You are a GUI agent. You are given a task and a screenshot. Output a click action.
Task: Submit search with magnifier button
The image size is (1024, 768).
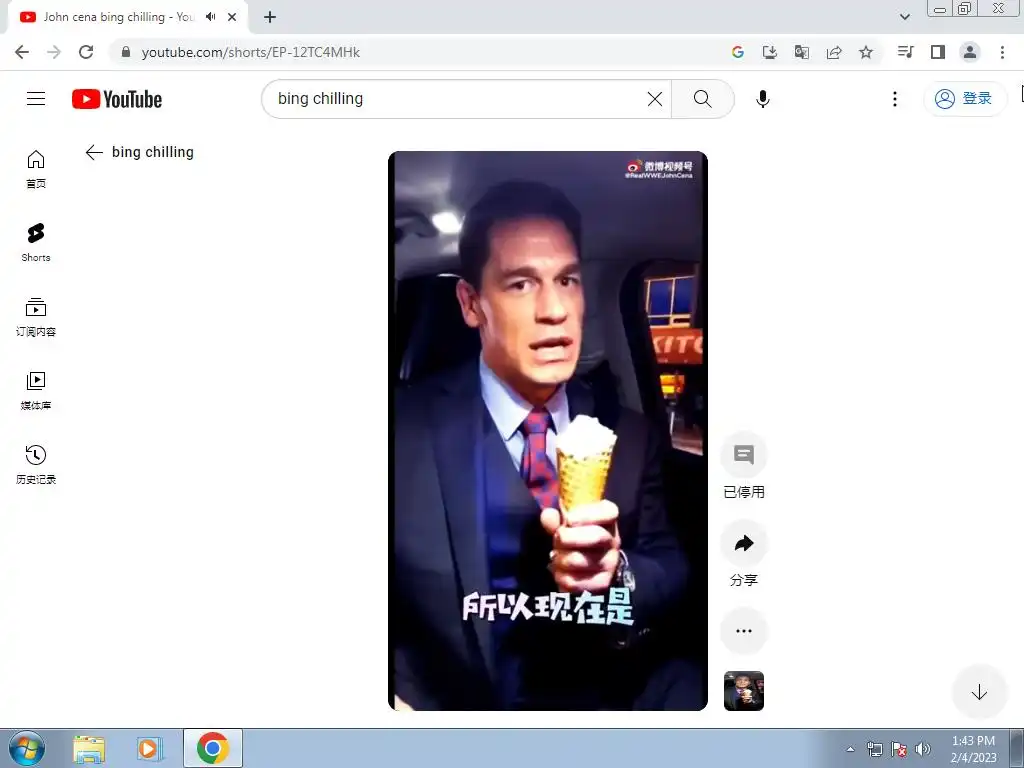[703, 99]
